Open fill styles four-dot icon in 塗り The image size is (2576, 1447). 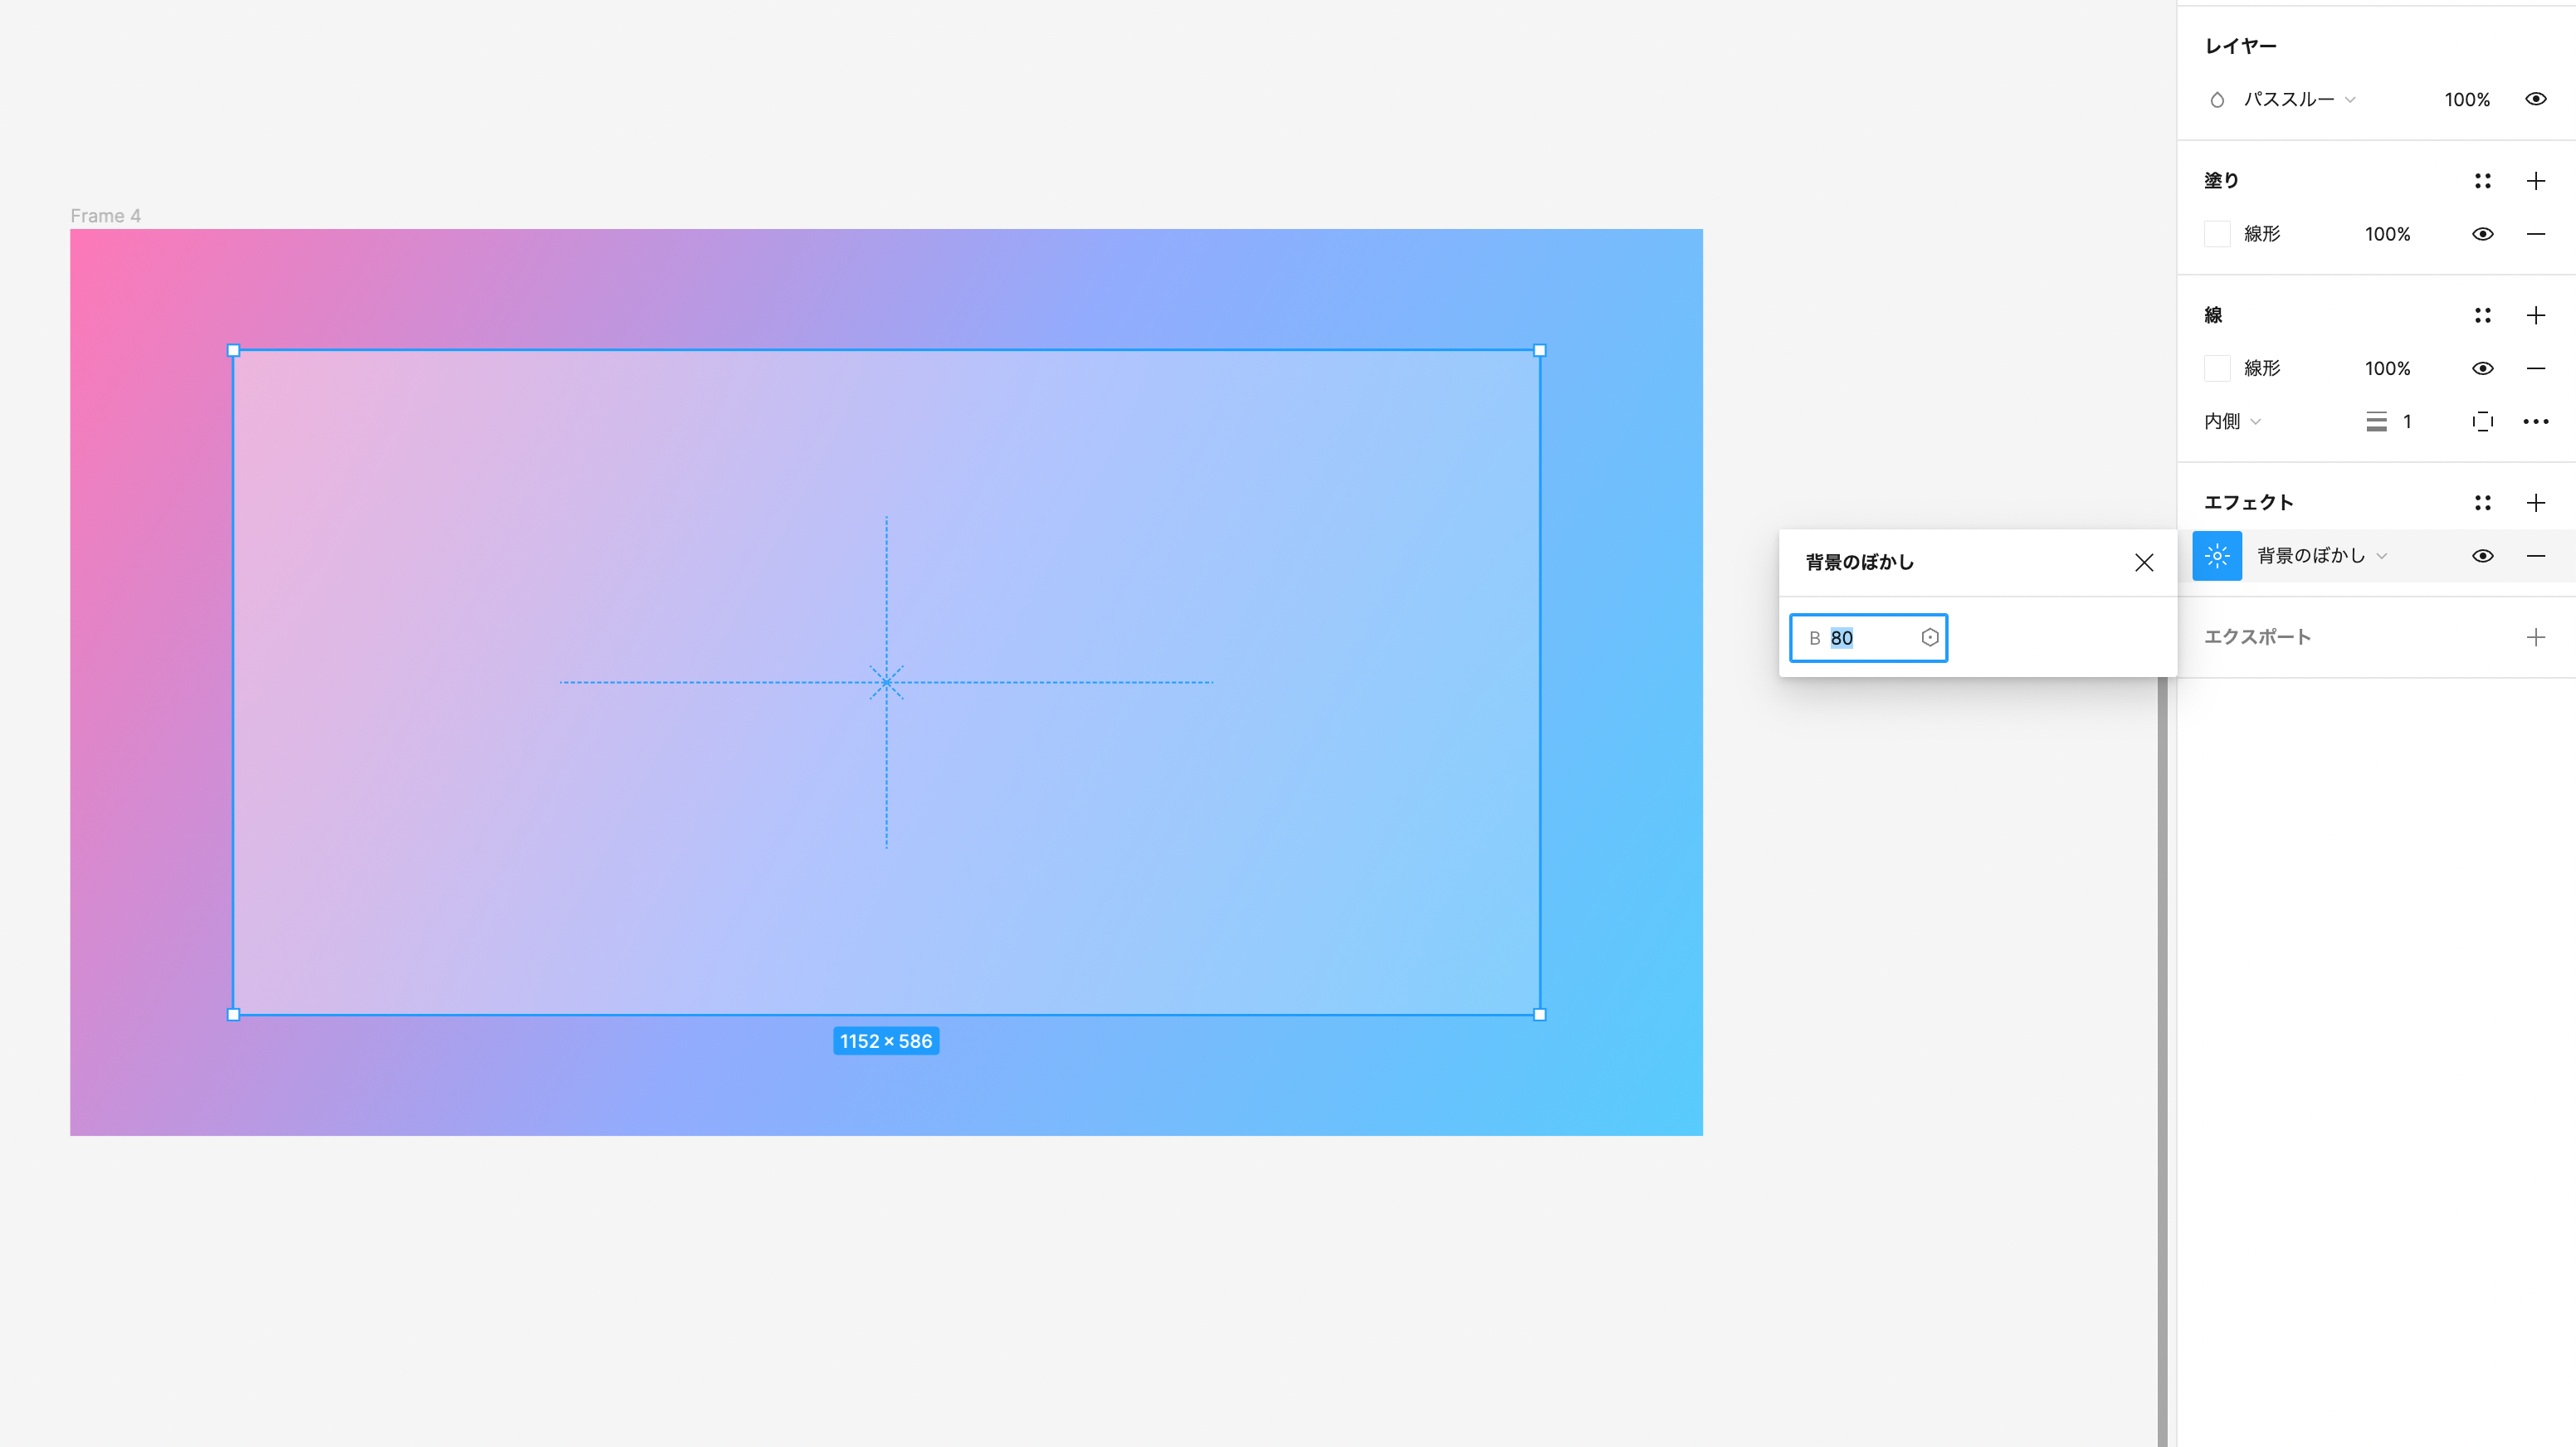(2482, 181)
